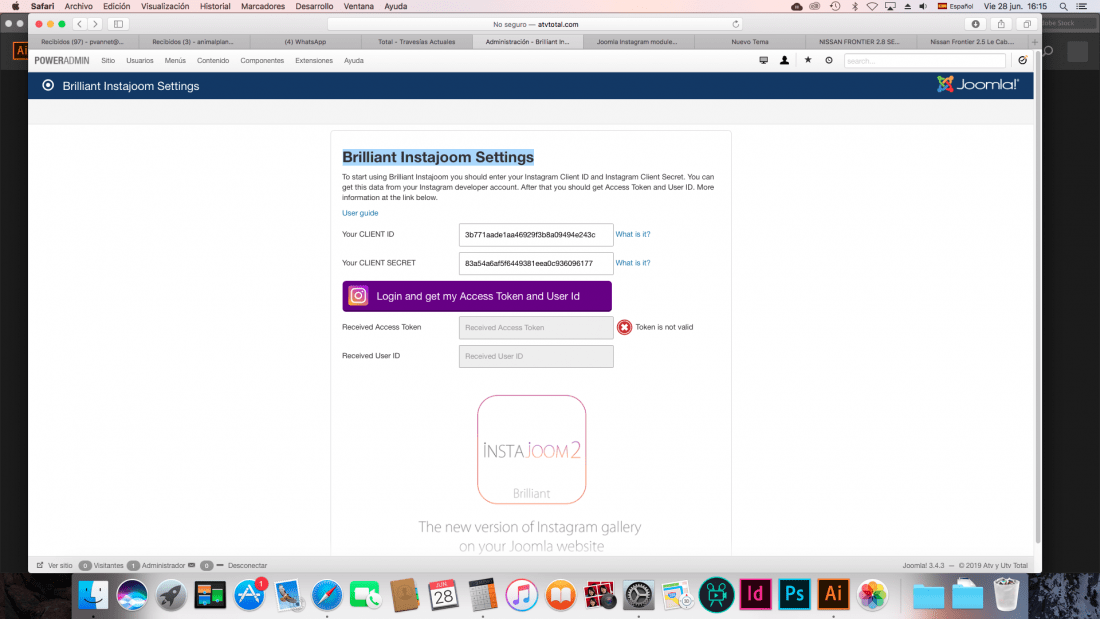Launch Adobe Photoshop from the Dock
The height and width of the screenshot is (619, 1100).
click(794, 594)
